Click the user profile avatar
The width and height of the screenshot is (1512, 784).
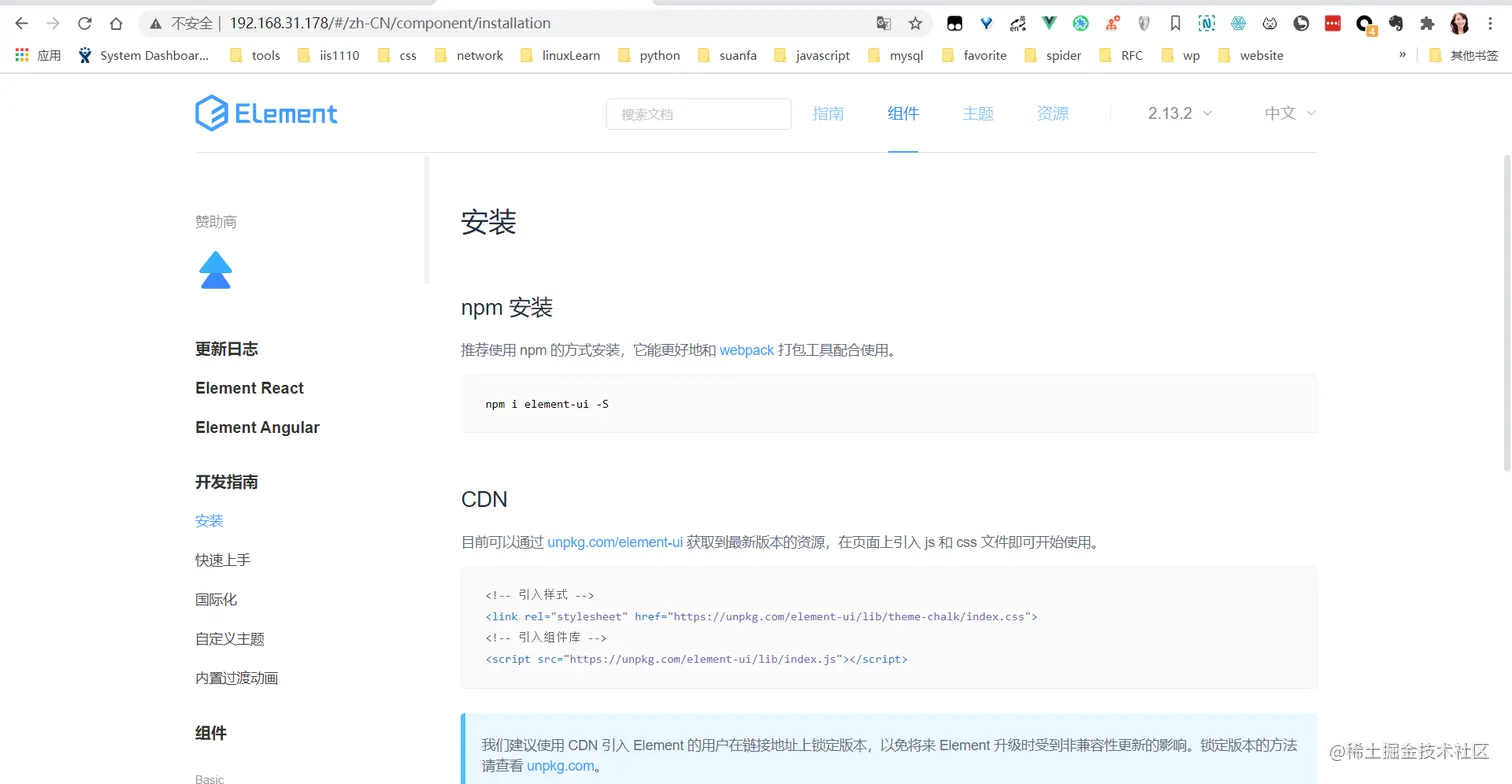[1459, 23]
